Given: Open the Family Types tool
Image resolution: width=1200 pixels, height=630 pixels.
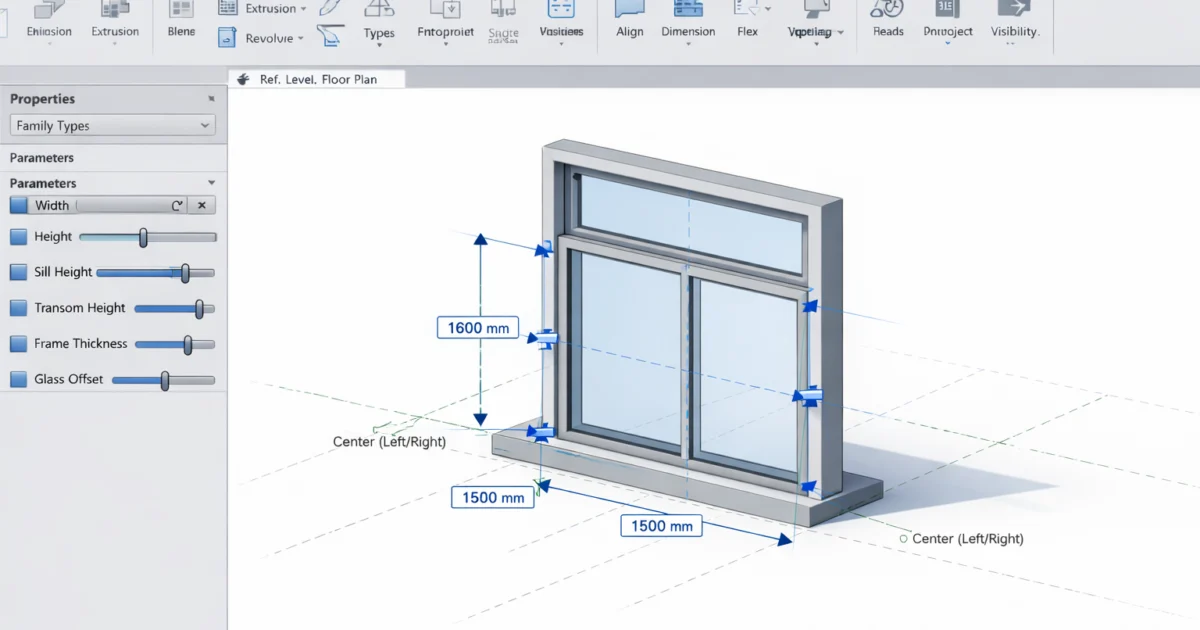Looking at the screenshot, I should (x=379, y=20).
